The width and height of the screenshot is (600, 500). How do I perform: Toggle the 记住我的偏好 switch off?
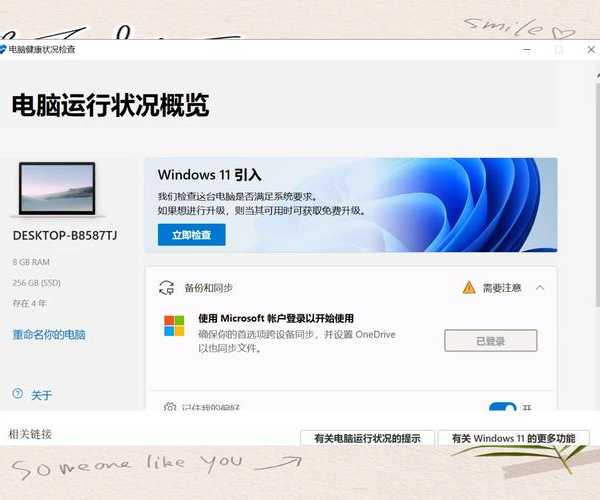502,407
